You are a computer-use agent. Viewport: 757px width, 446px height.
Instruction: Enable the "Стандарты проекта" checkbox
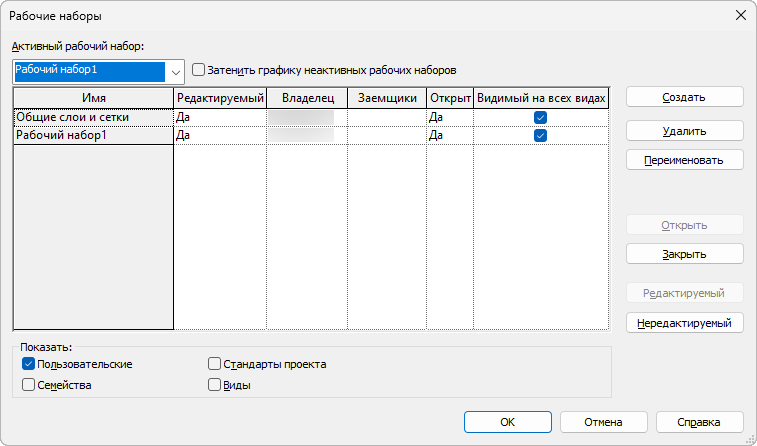(214, 364)
